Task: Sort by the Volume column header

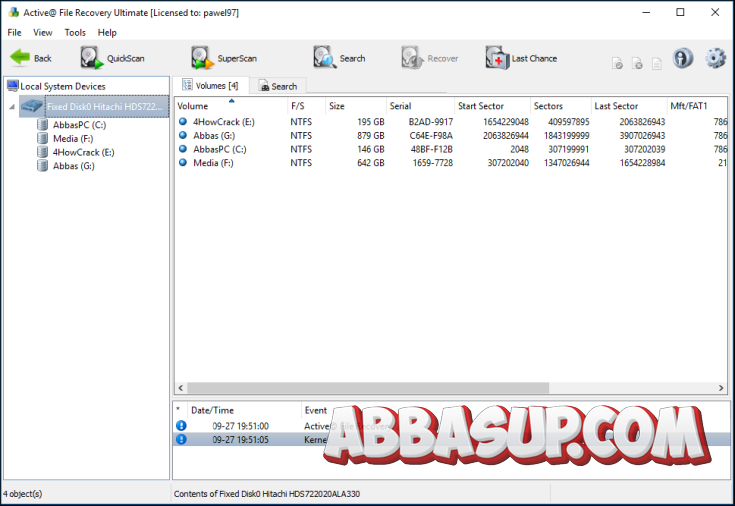Action: (x=231, y=106)
